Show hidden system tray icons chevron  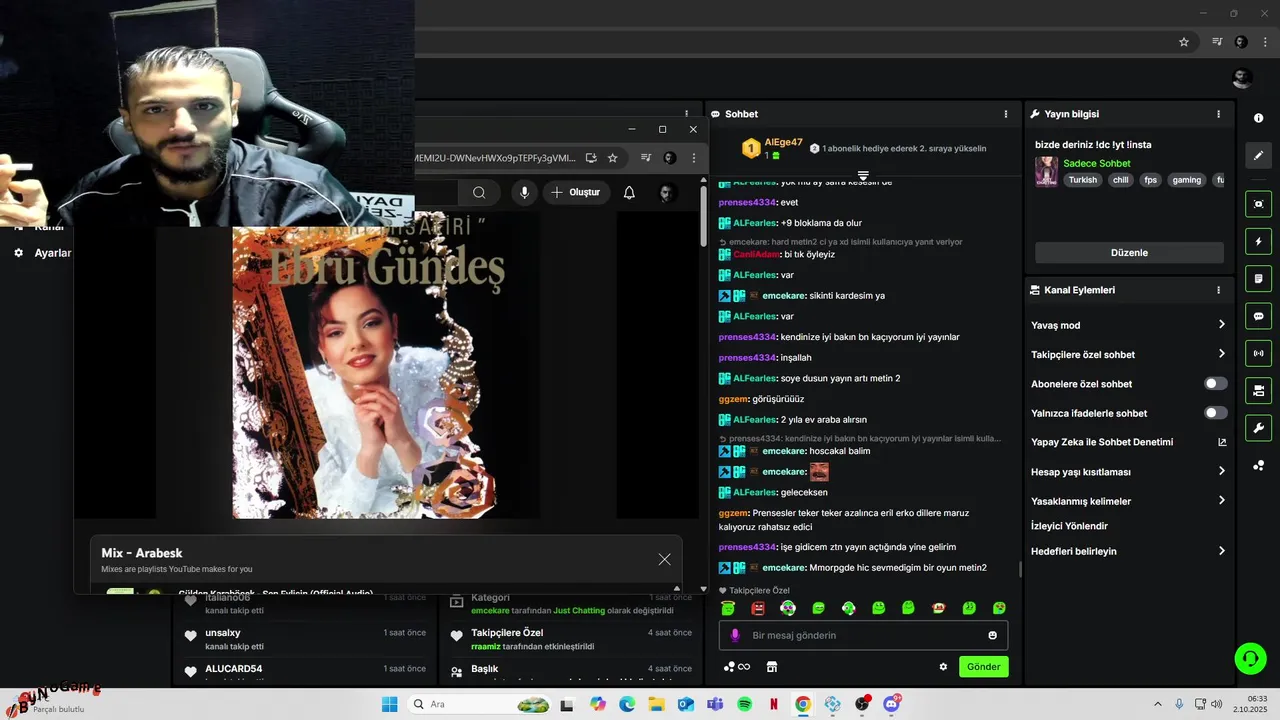[x=1158, y=704]
